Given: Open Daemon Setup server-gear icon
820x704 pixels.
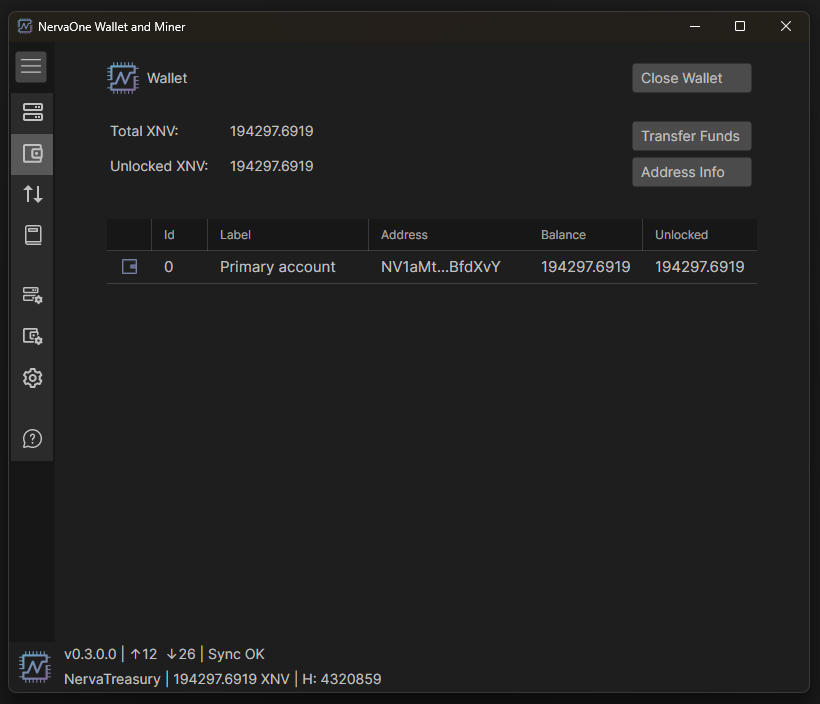Looking at the screenshot, I should 32,295.
